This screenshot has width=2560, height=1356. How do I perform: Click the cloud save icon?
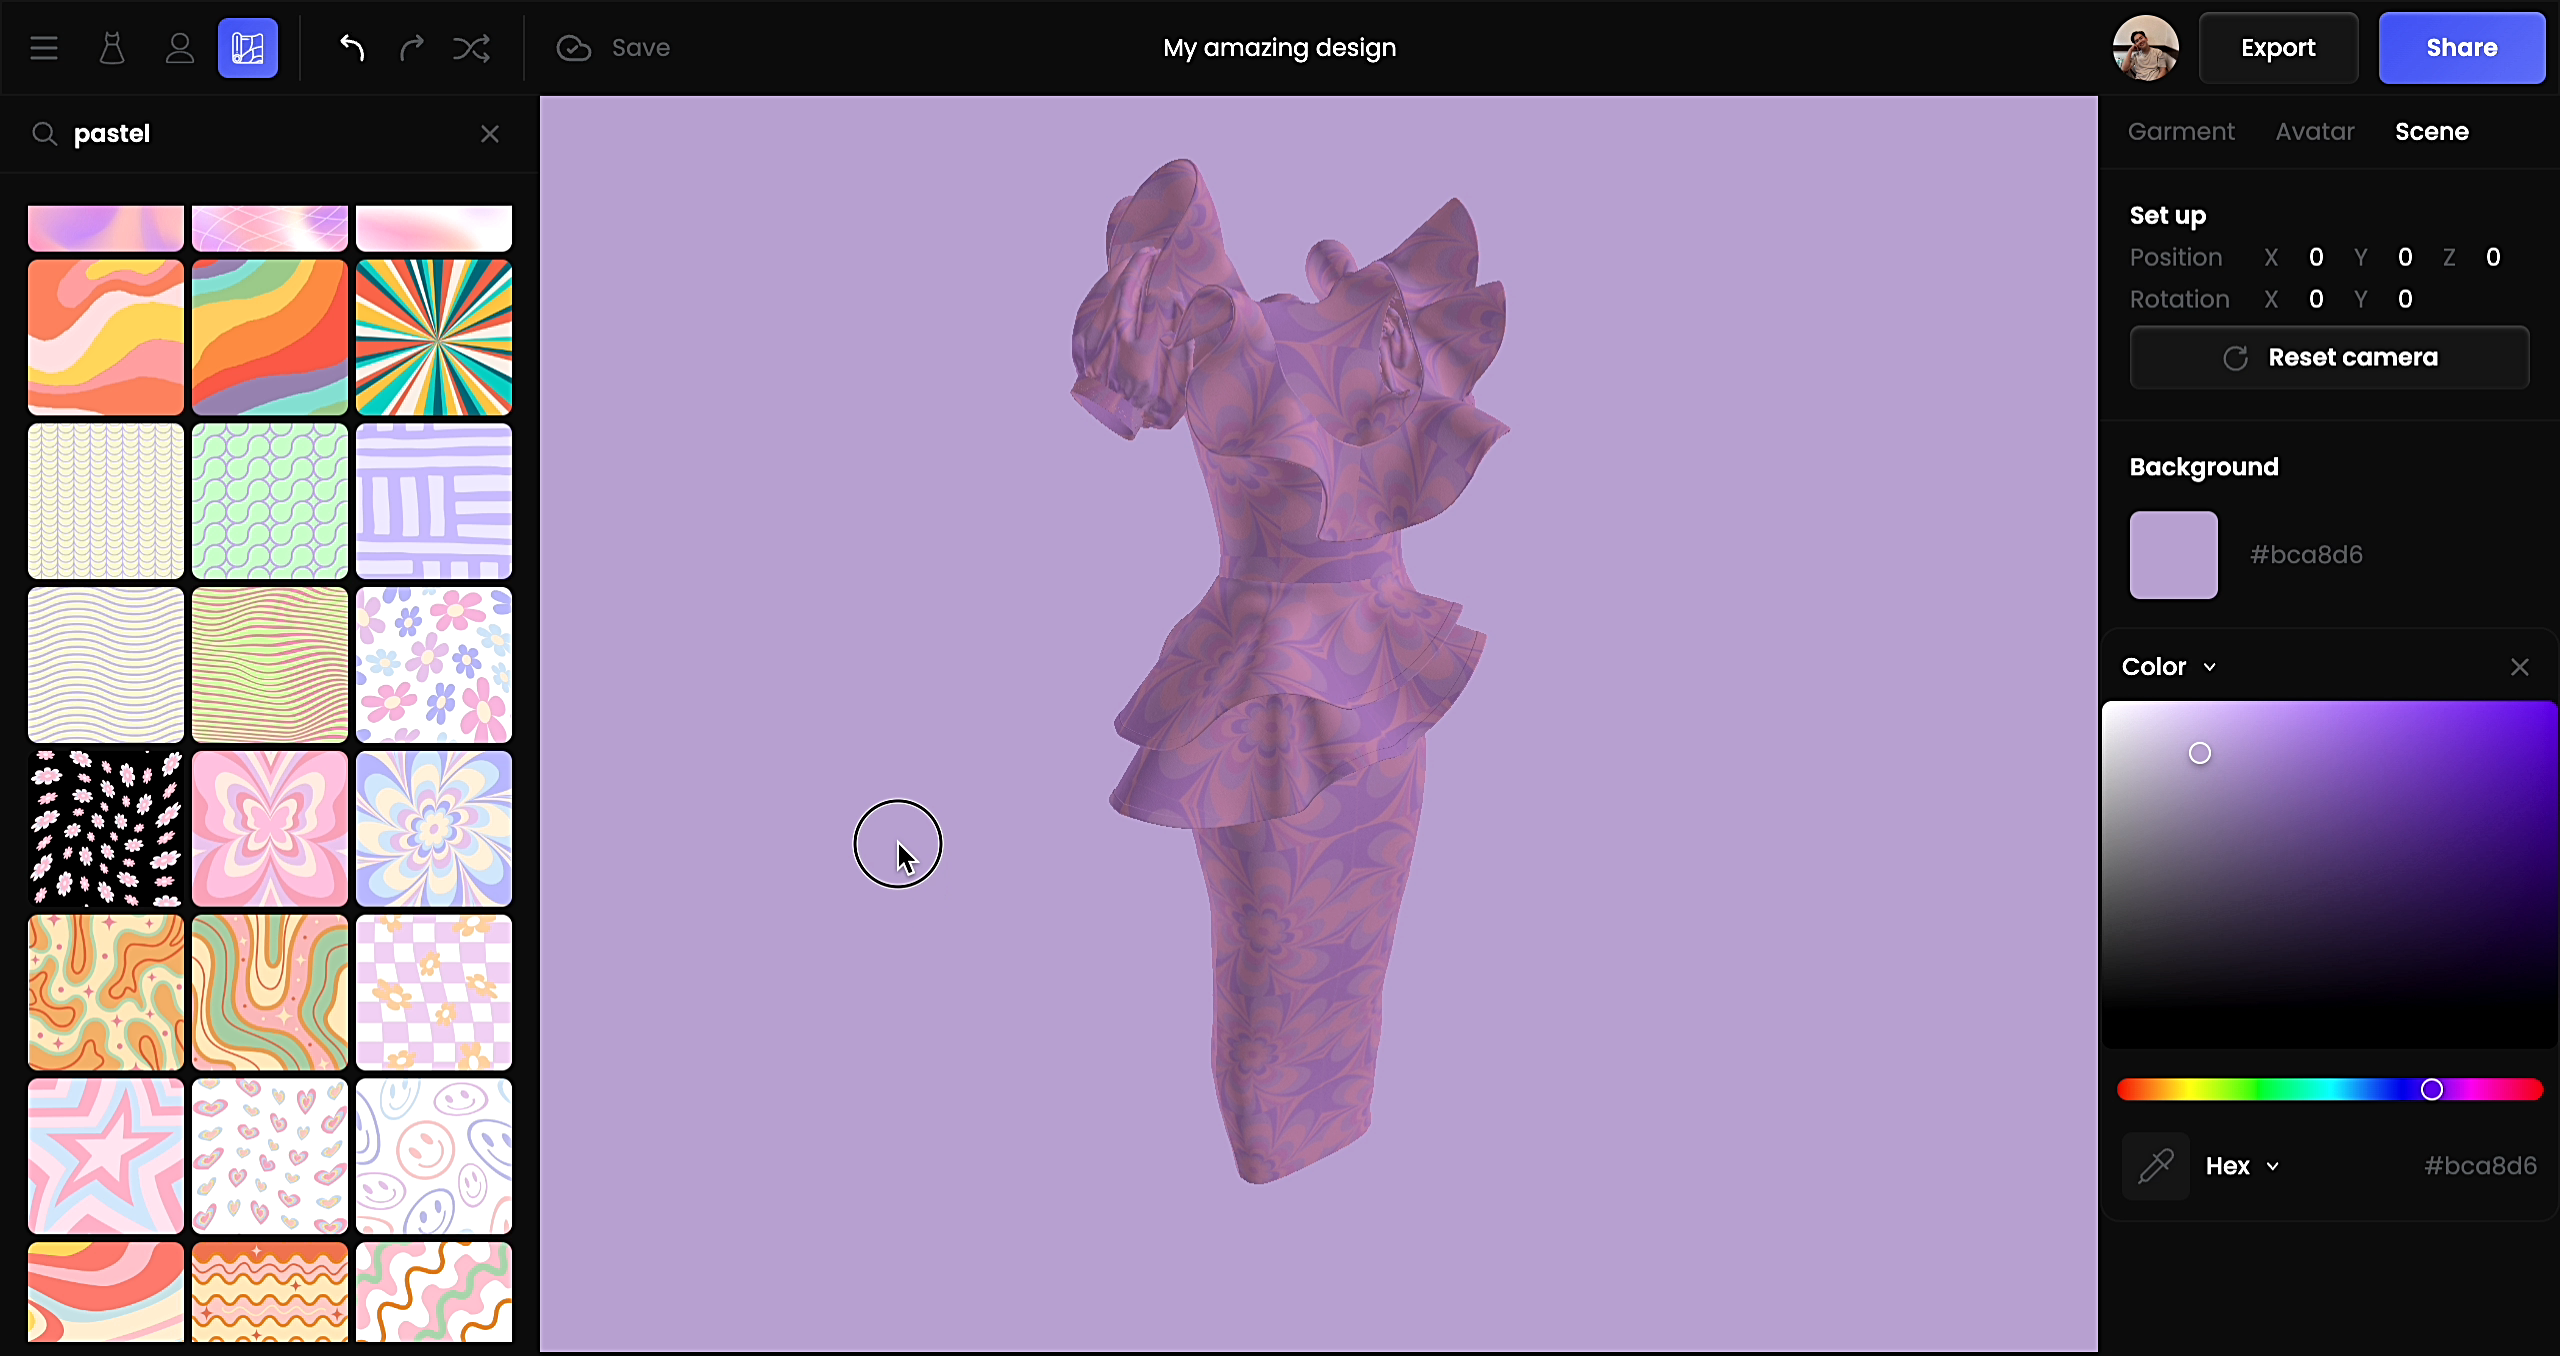(574, 48)
